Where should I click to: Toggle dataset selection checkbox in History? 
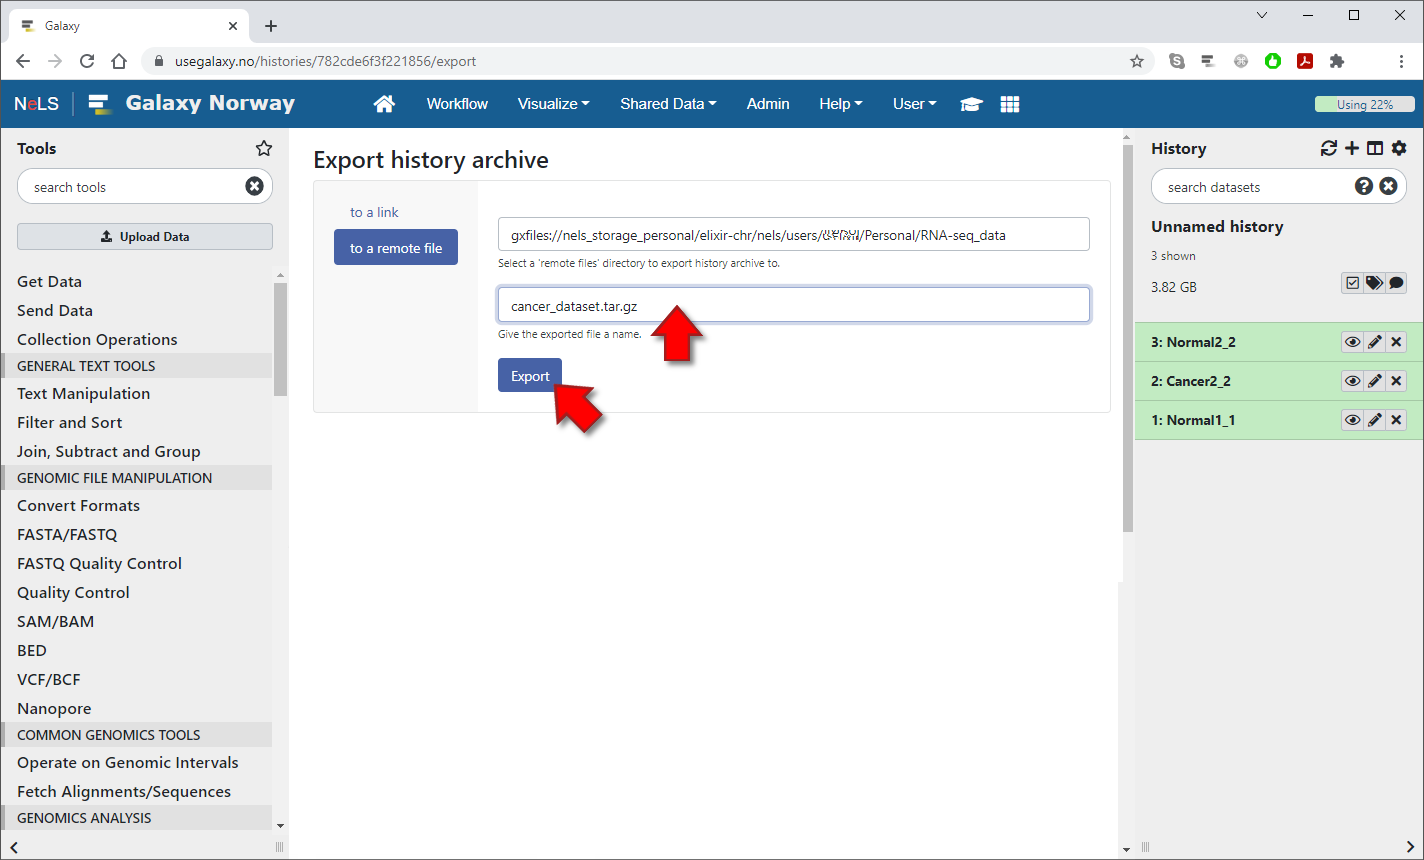point(1352,283)
